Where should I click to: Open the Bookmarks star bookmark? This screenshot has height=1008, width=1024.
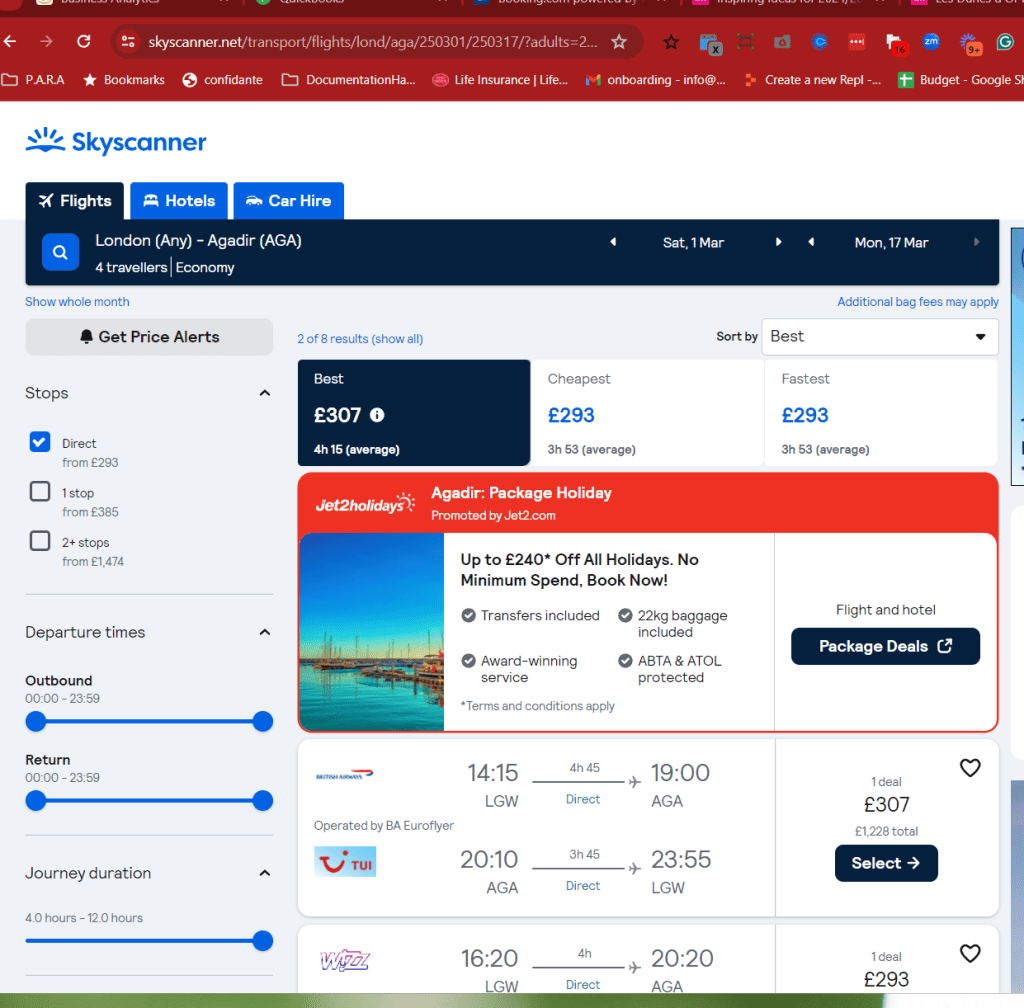(123, 80)
